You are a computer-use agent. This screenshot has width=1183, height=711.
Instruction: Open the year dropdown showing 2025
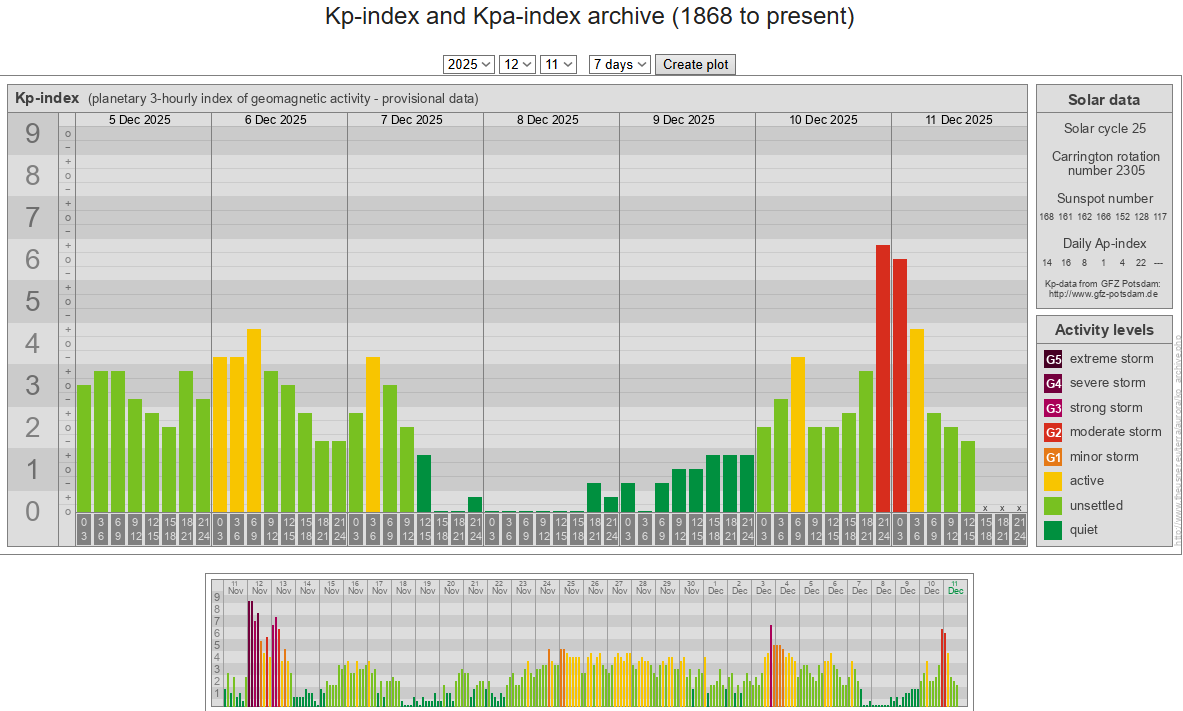pyautogui.click(x=469, y=64)
